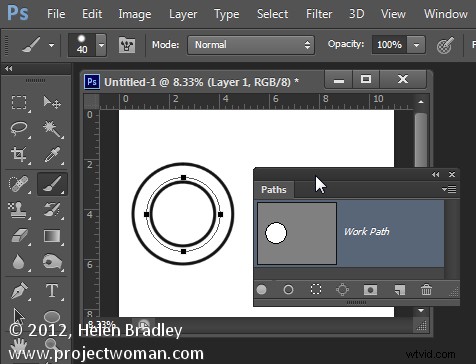Stroke path with brush
476x364 pixels.
[x=288, y=290]
